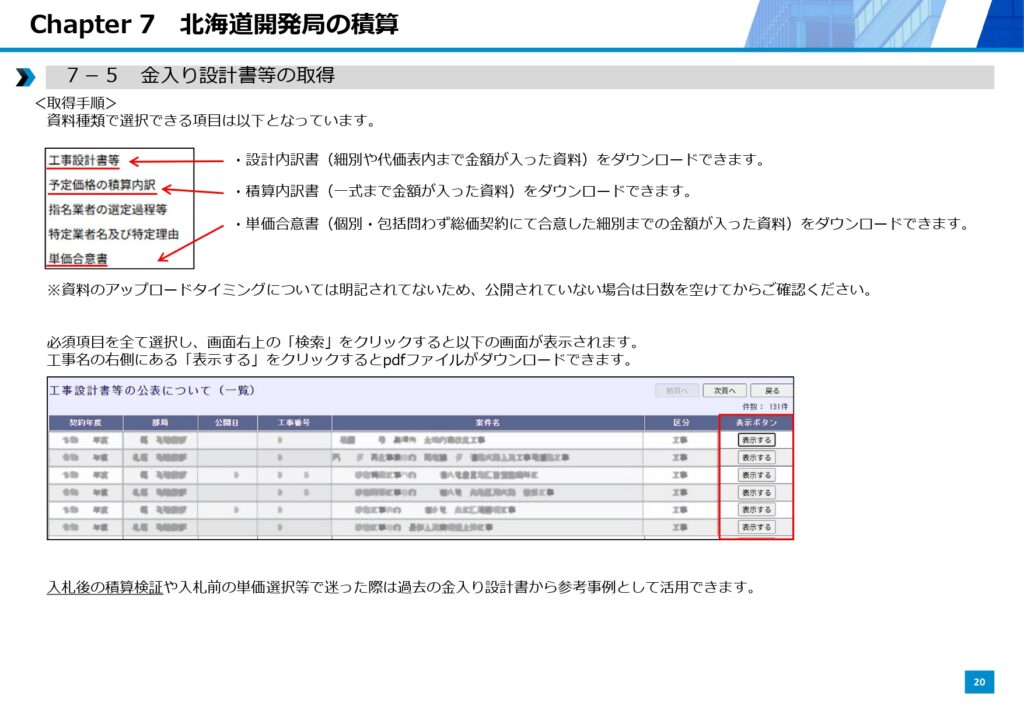Open the PDF via fifth row 表示する

756,509
